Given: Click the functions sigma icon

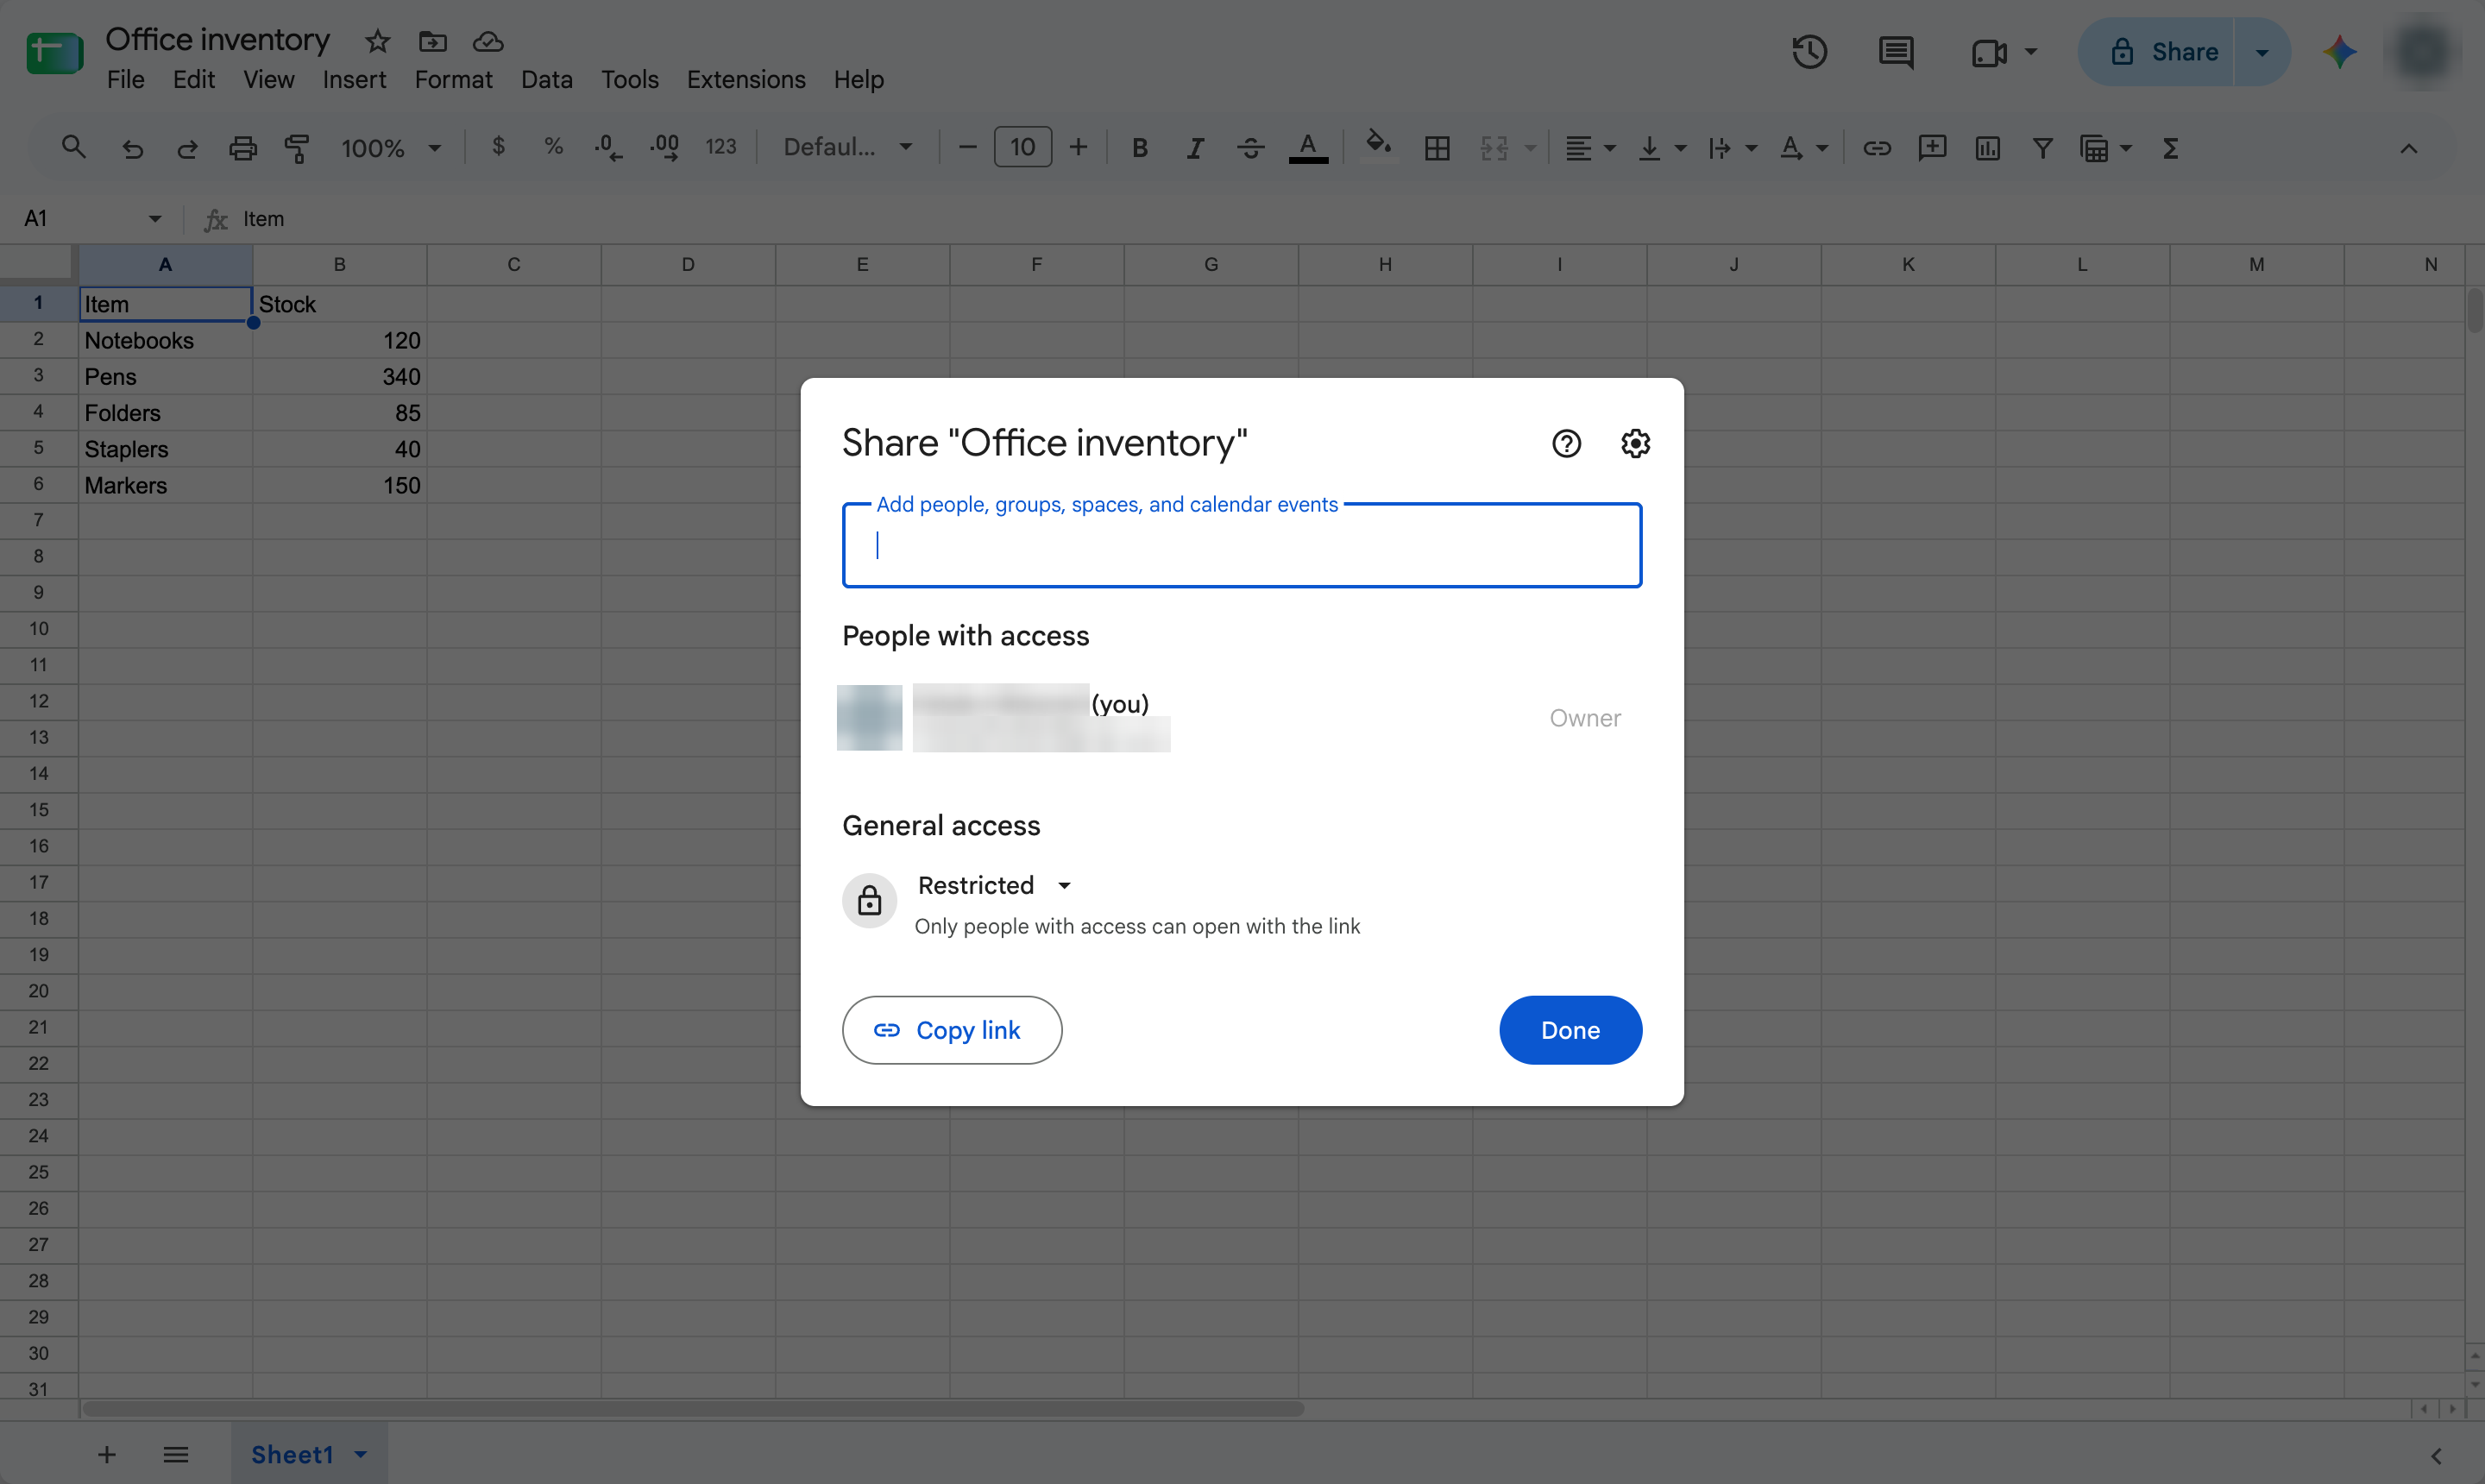Looking at the screenshot, I should (2170, 149).
